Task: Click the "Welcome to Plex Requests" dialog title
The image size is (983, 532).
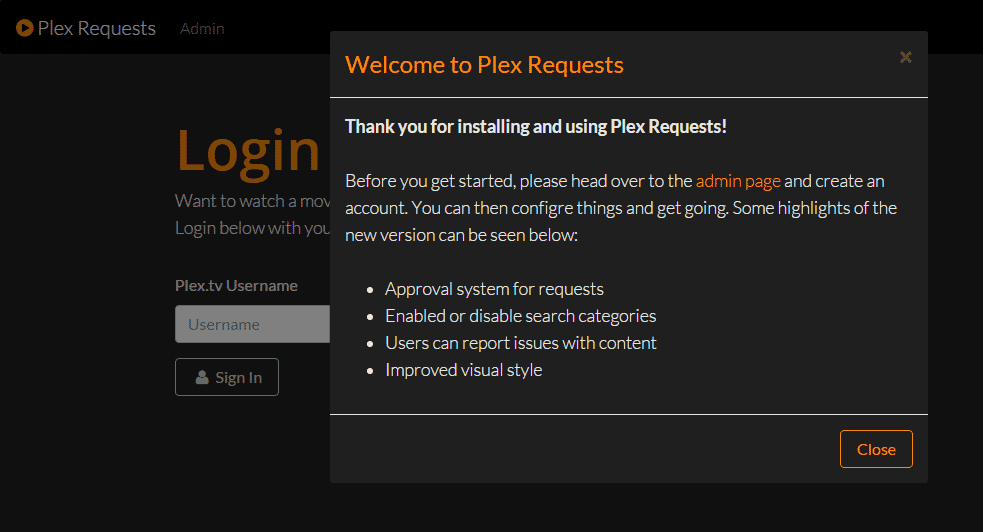Action: [x=484, y=65]
